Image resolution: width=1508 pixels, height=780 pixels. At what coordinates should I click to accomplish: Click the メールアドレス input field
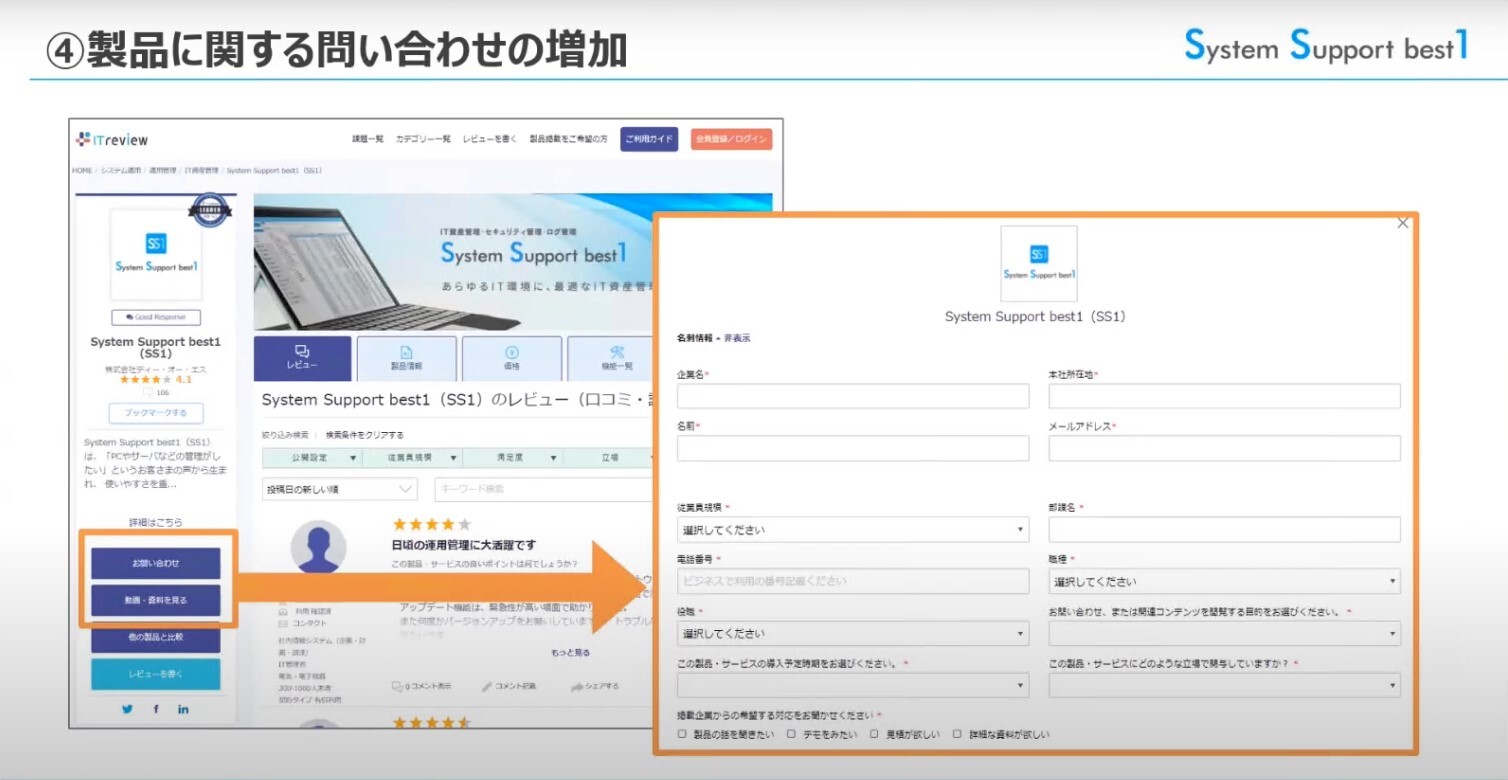coord(1224,448)
